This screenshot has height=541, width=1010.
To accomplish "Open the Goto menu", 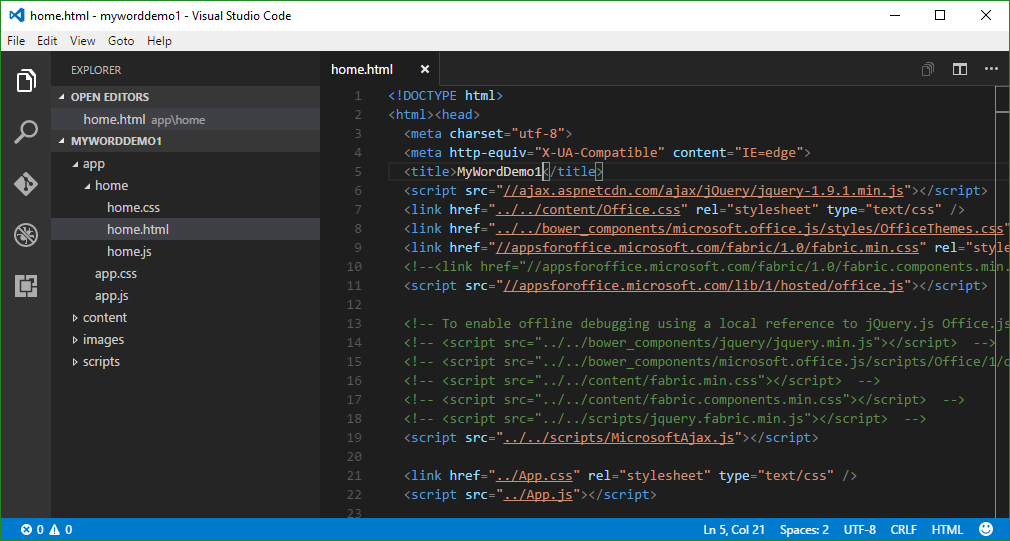I will coord(121,41).
